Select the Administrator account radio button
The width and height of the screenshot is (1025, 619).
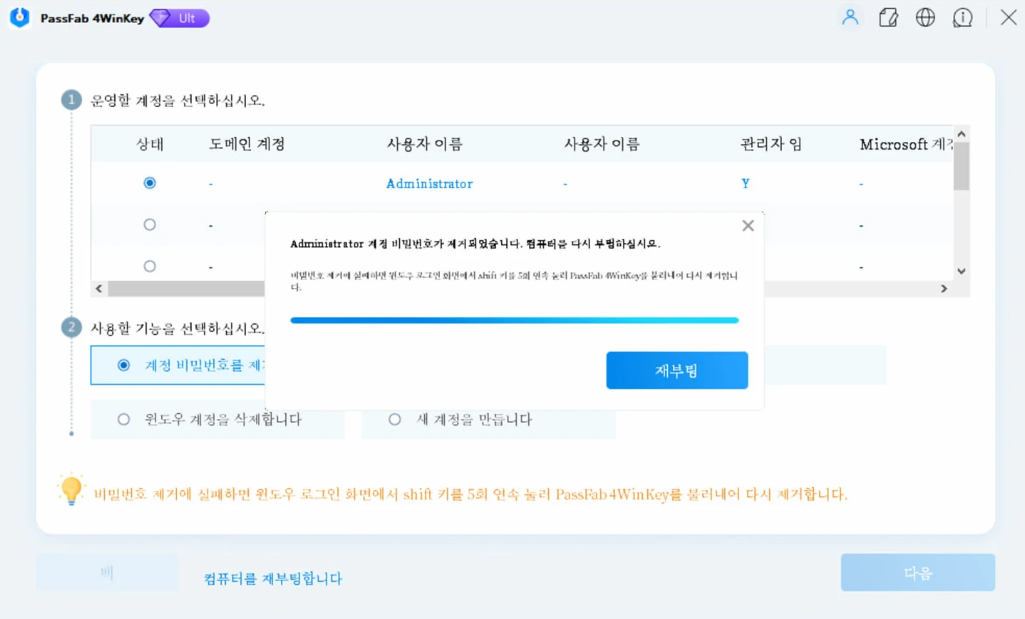click(150, 183)
